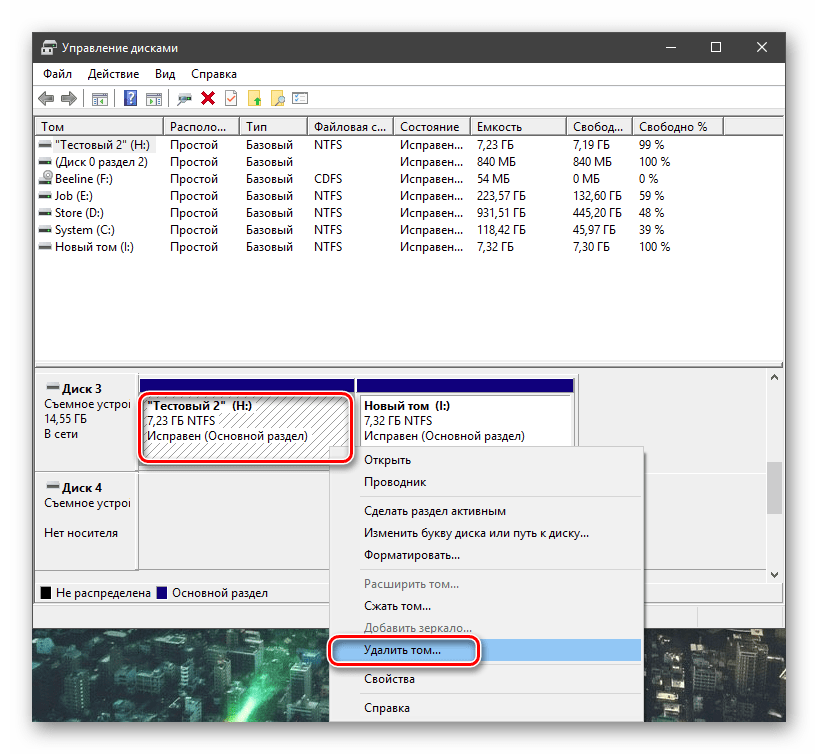Viewport: 818px width, 754px height.
Task: Click the disk pane scroll down arrow
Action: tap(773, 575)
